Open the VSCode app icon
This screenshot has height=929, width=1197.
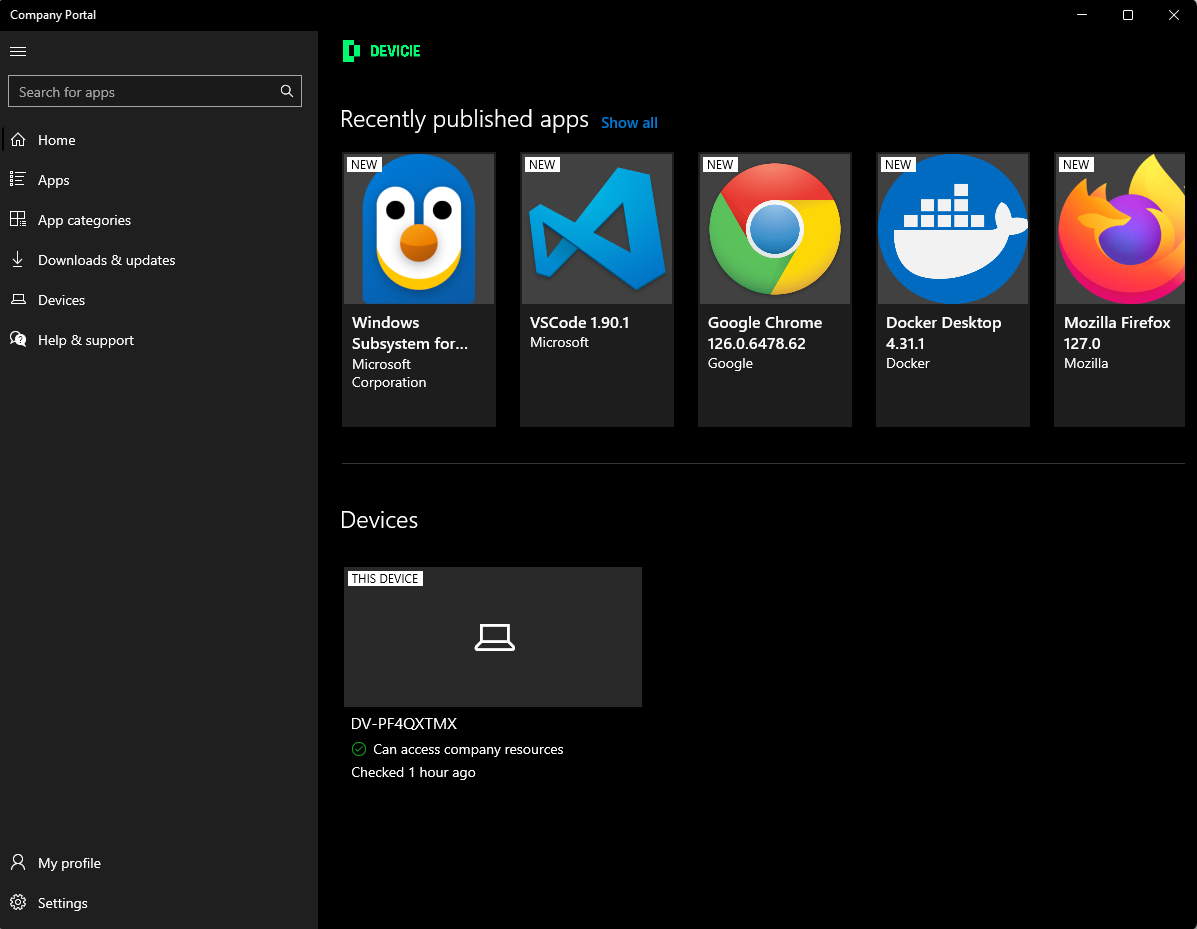(x=597, y=228)
